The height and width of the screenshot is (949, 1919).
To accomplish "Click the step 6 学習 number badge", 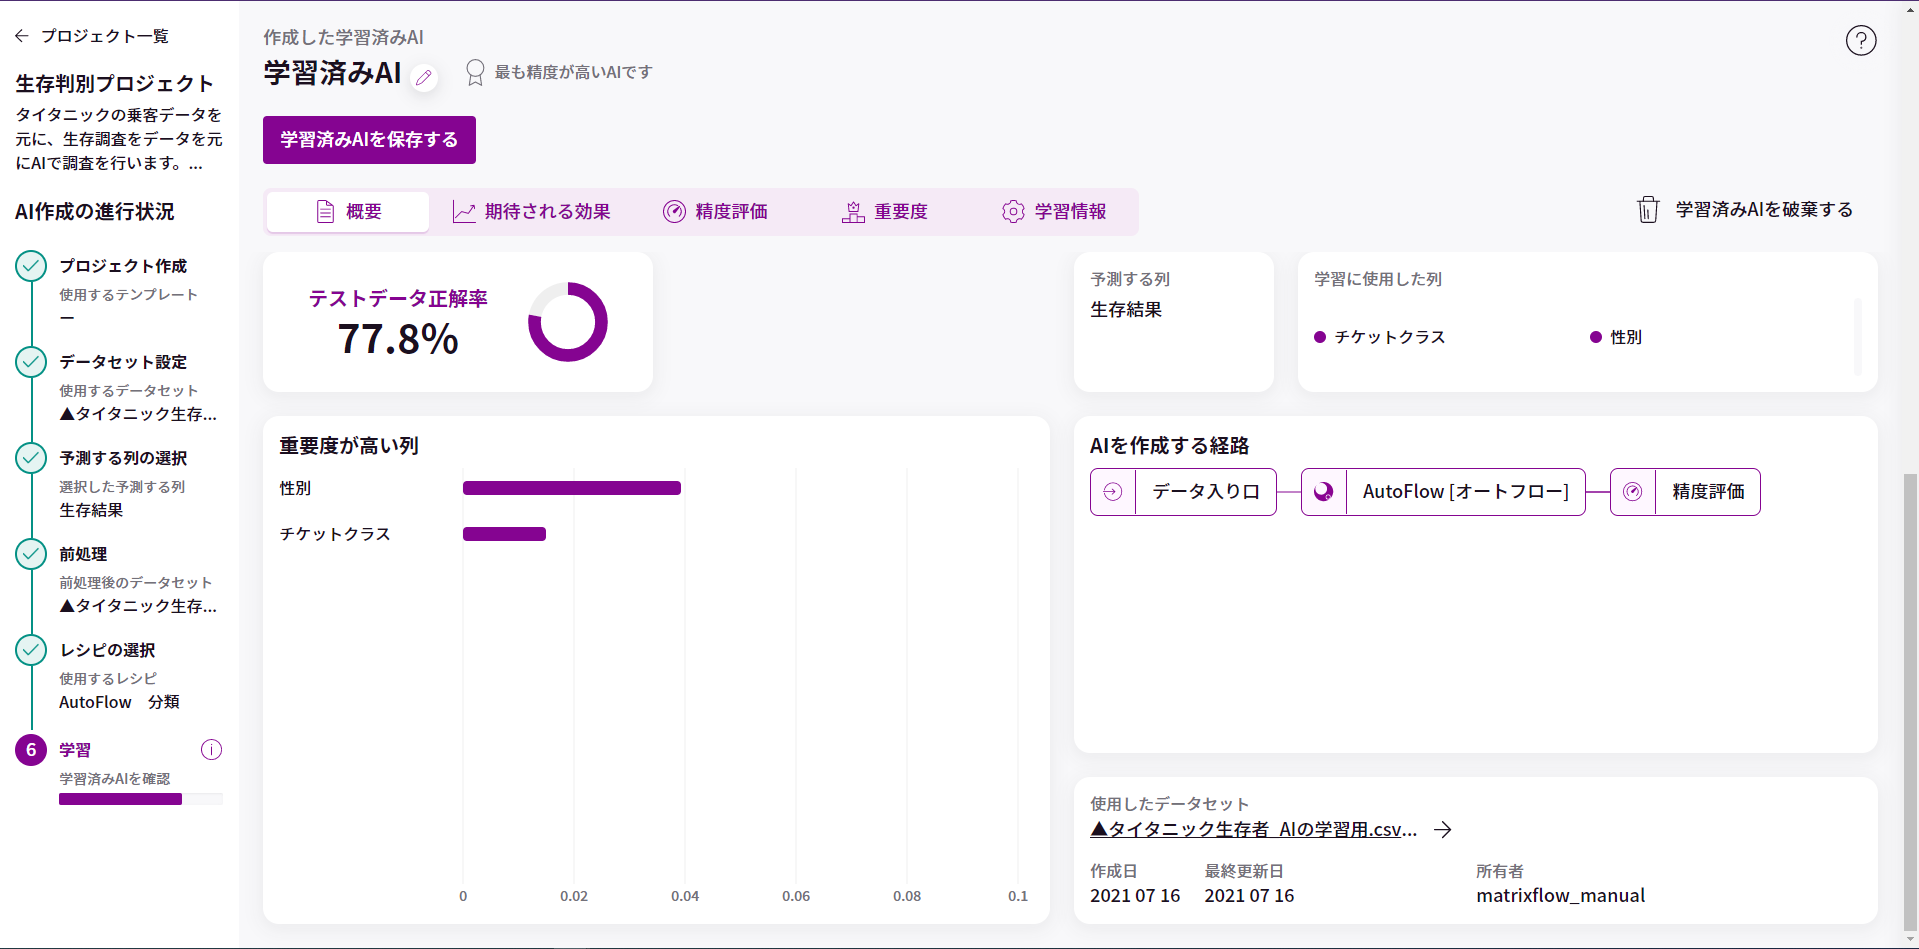I will (31, 750).
